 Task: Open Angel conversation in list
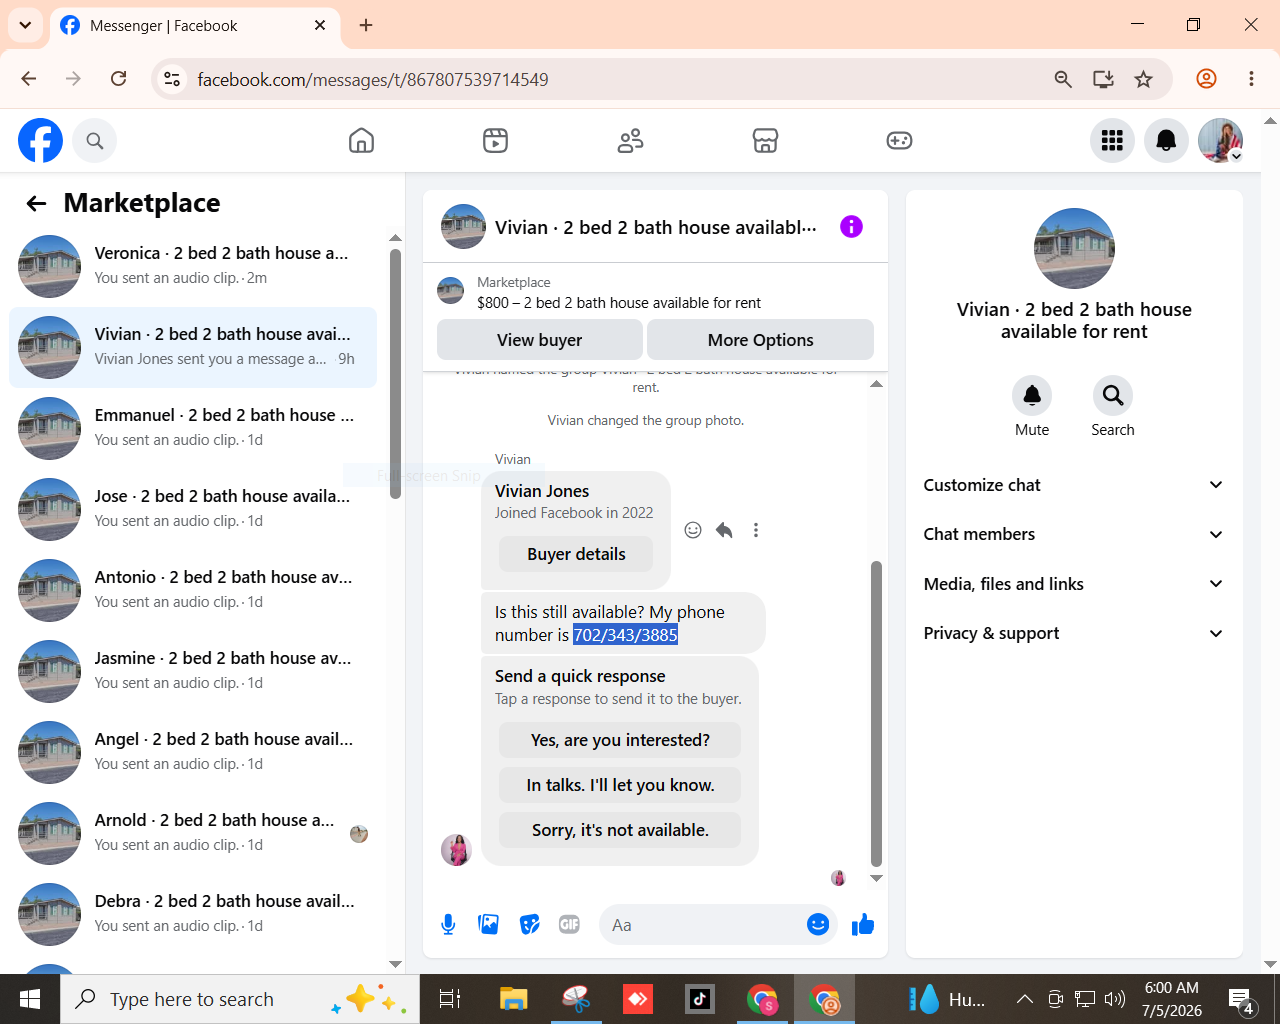click(193, 752)
